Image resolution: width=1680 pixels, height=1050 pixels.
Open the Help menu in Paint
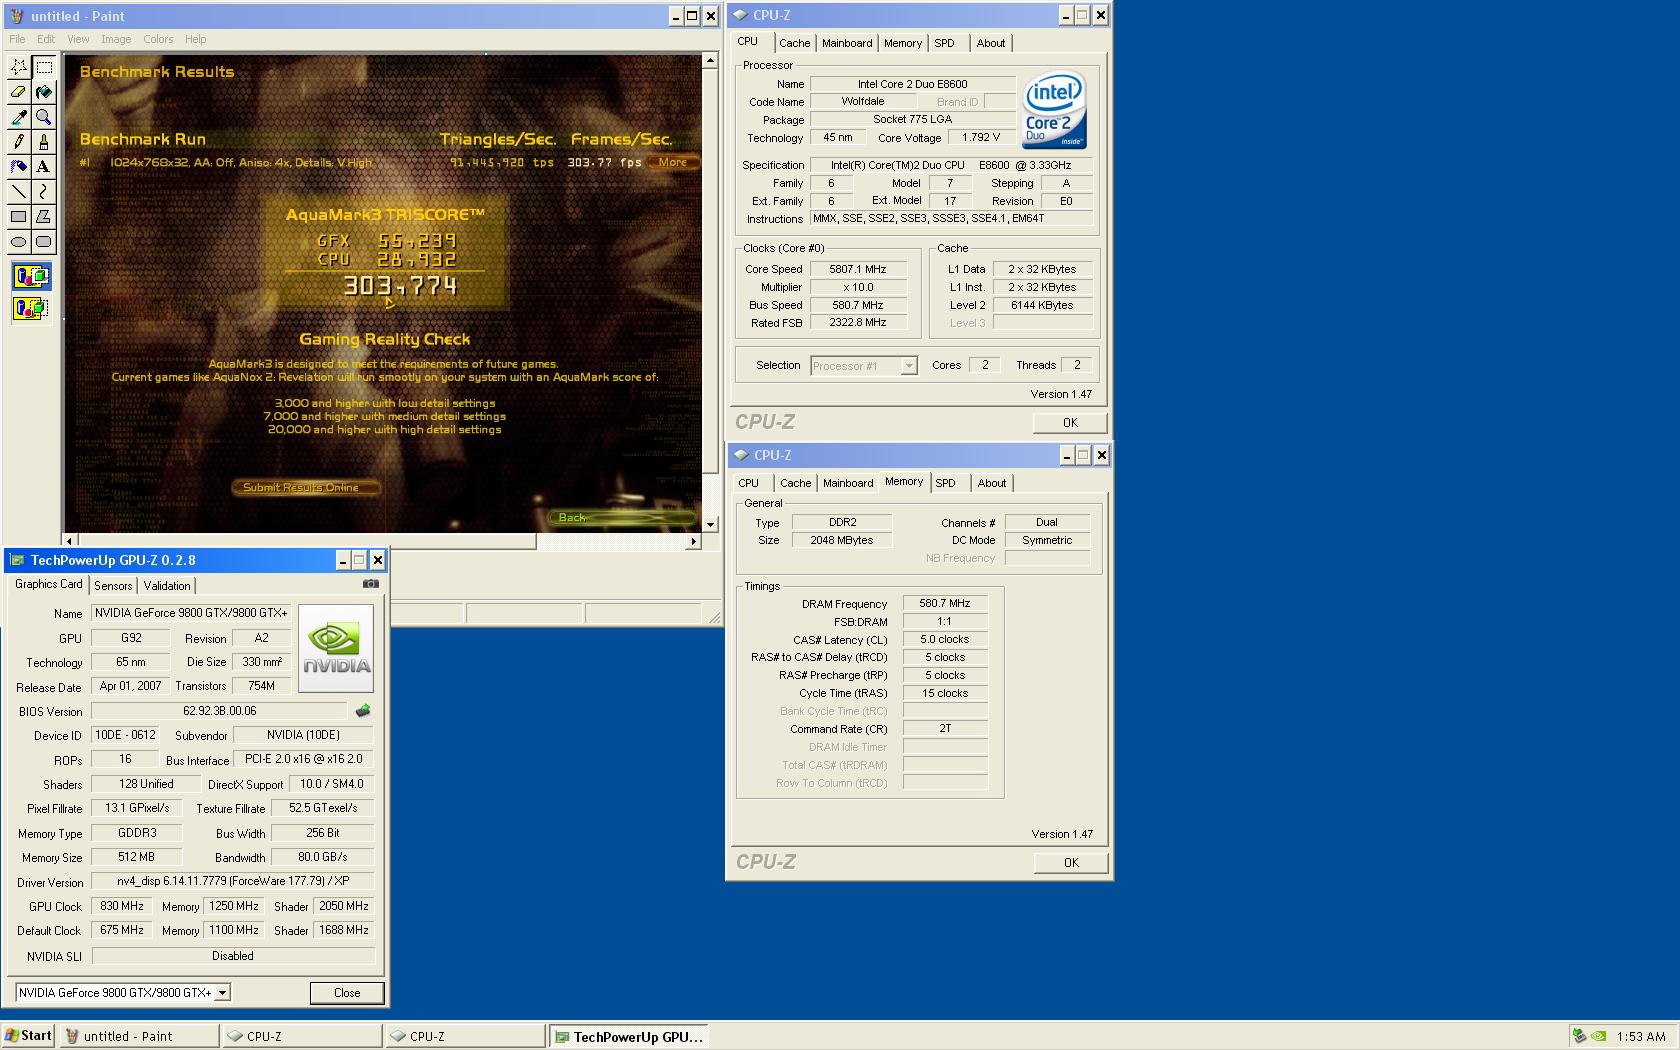point(196,39)
